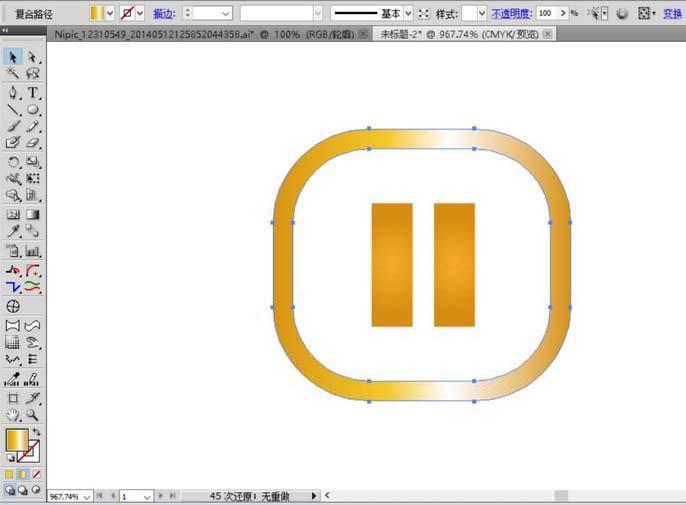
Task: Select the Hand tool
Action: [x=13, y=414]
